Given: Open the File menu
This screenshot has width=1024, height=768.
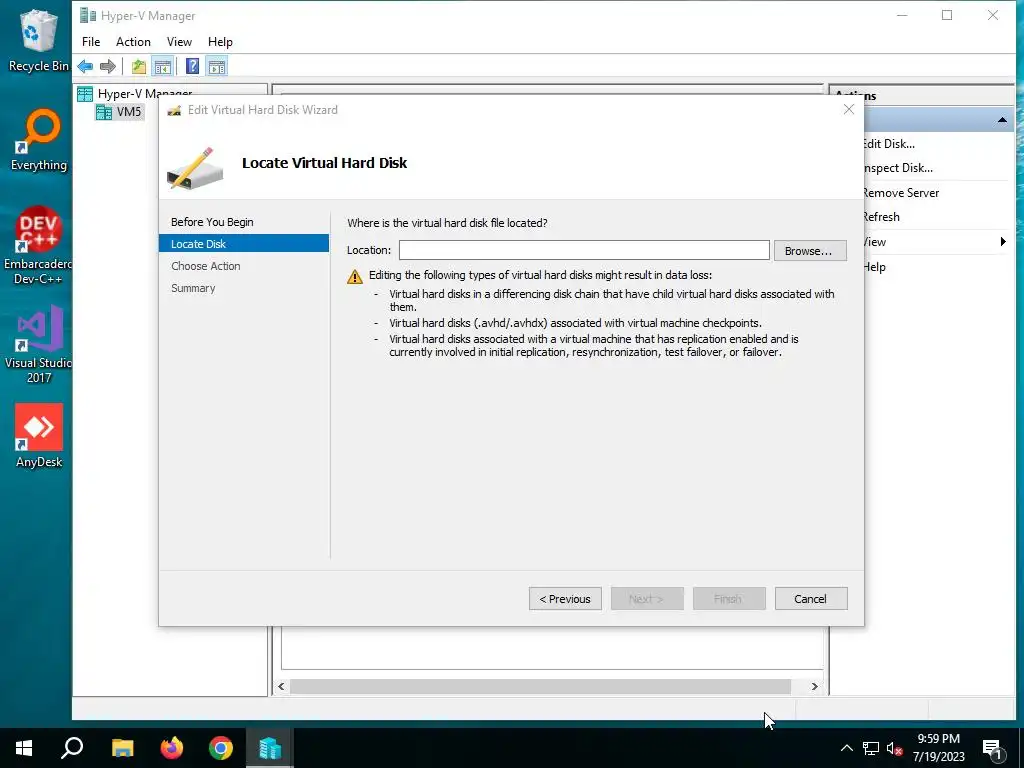Looking at the screenshot, I should coord(91,42).
